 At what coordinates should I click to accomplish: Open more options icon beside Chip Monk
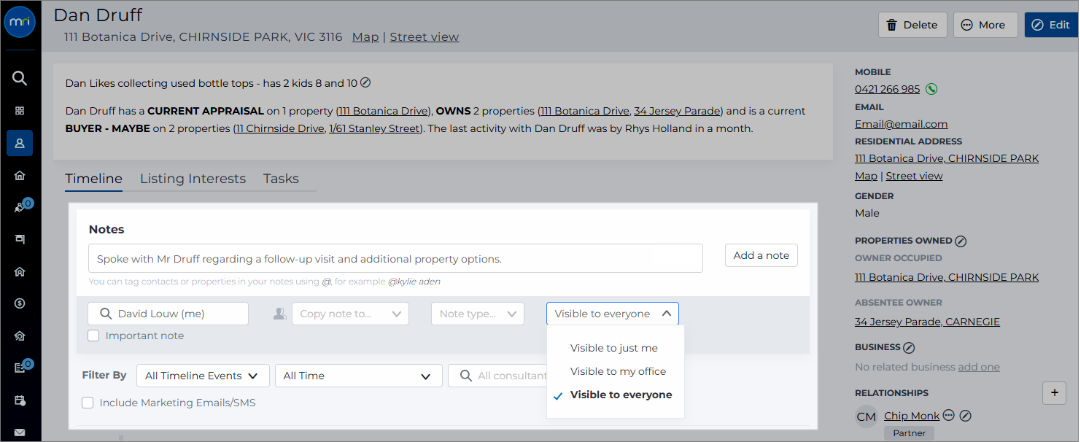949,416
